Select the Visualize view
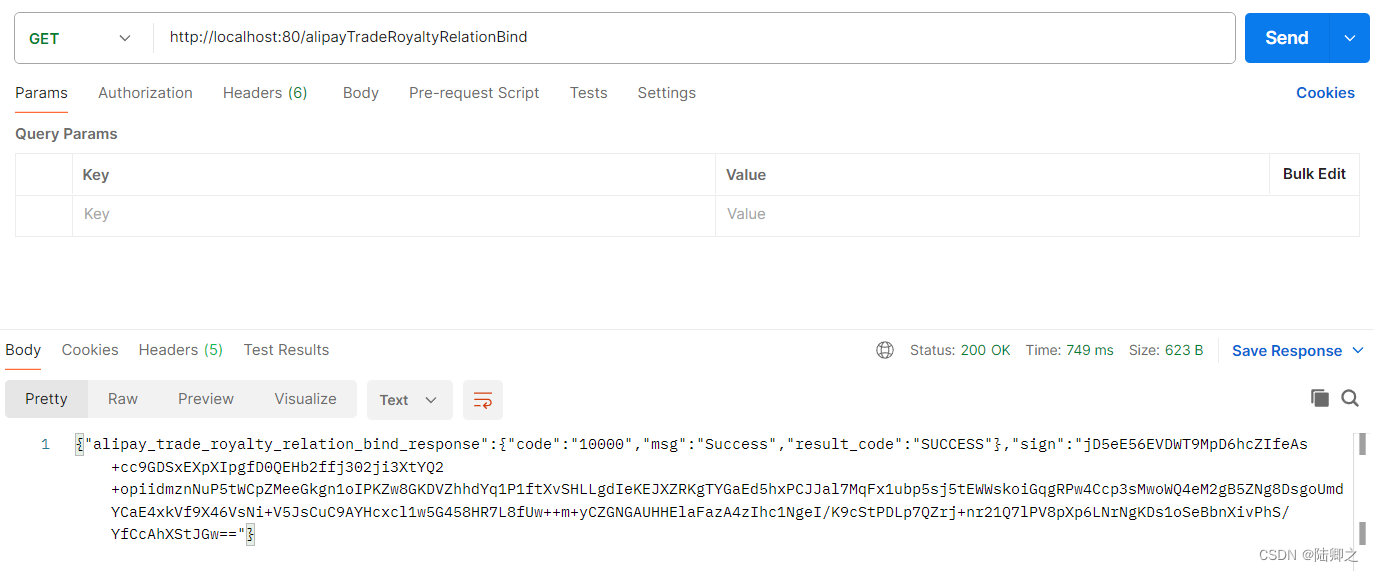1374x571 pixels. point(305,399)
